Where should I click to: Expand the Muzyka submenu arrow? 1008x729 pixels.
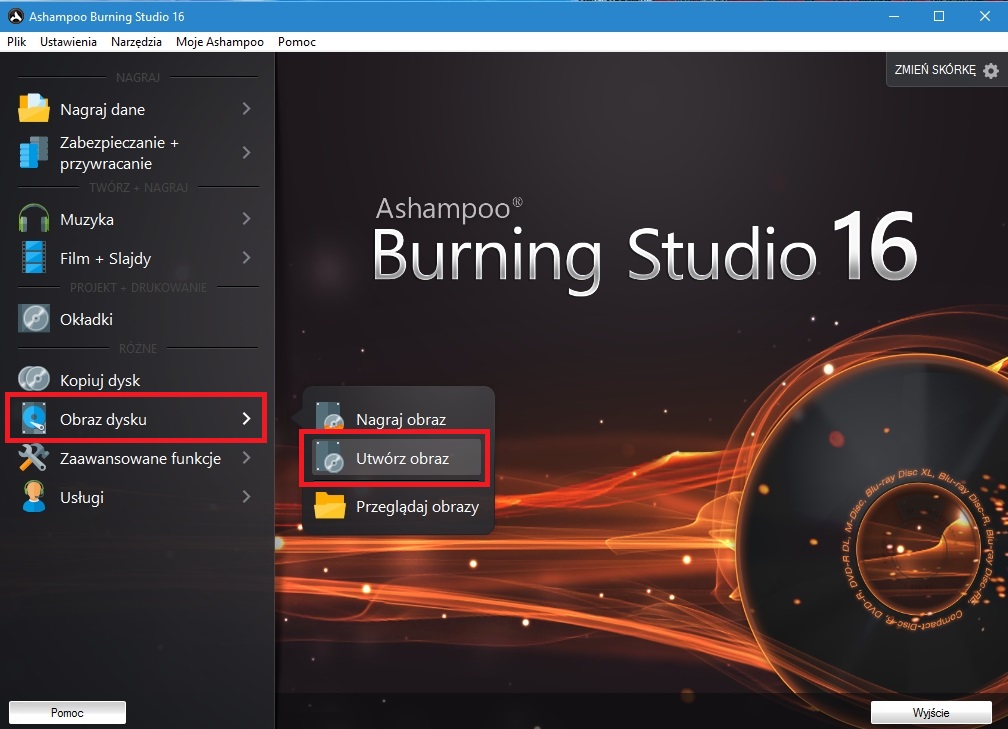pyautogui.click(x=246, y=219)
